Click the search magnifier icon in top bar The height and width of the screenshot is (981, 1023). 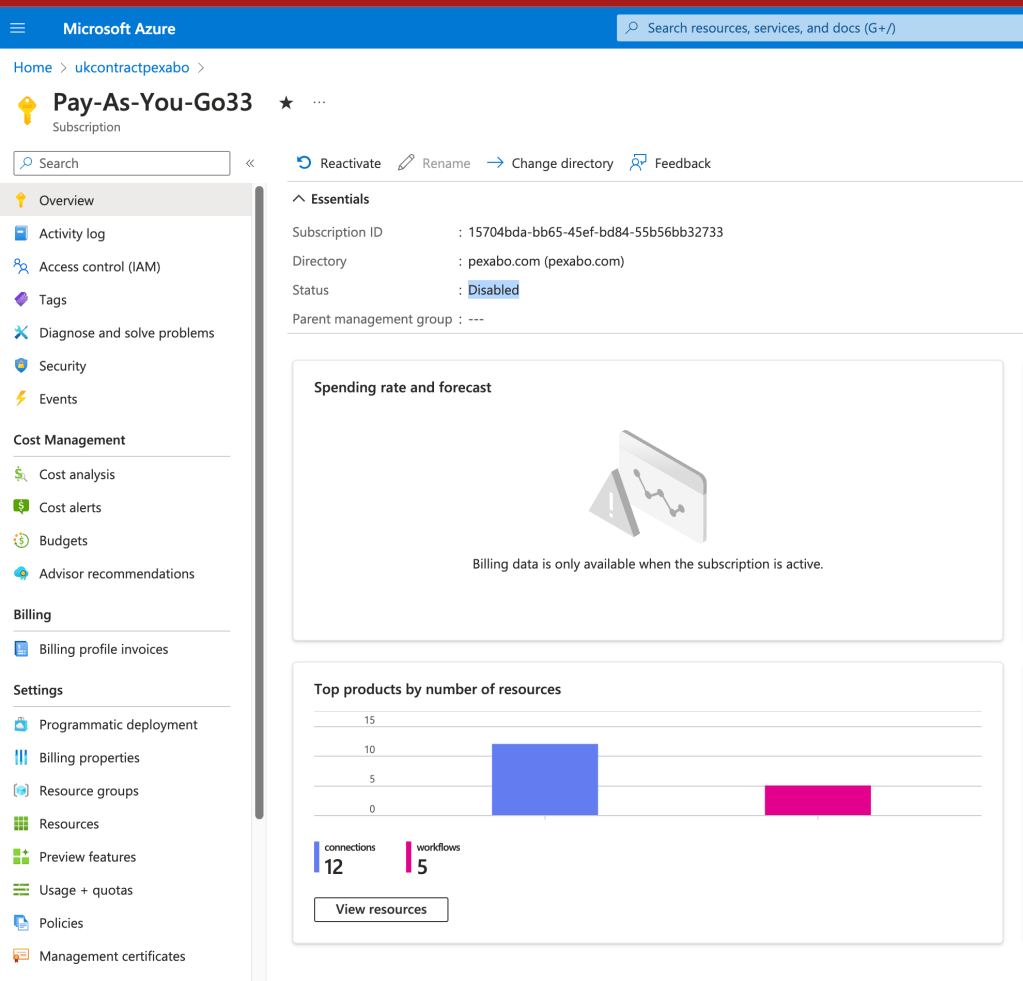click(x=632, y=27)
